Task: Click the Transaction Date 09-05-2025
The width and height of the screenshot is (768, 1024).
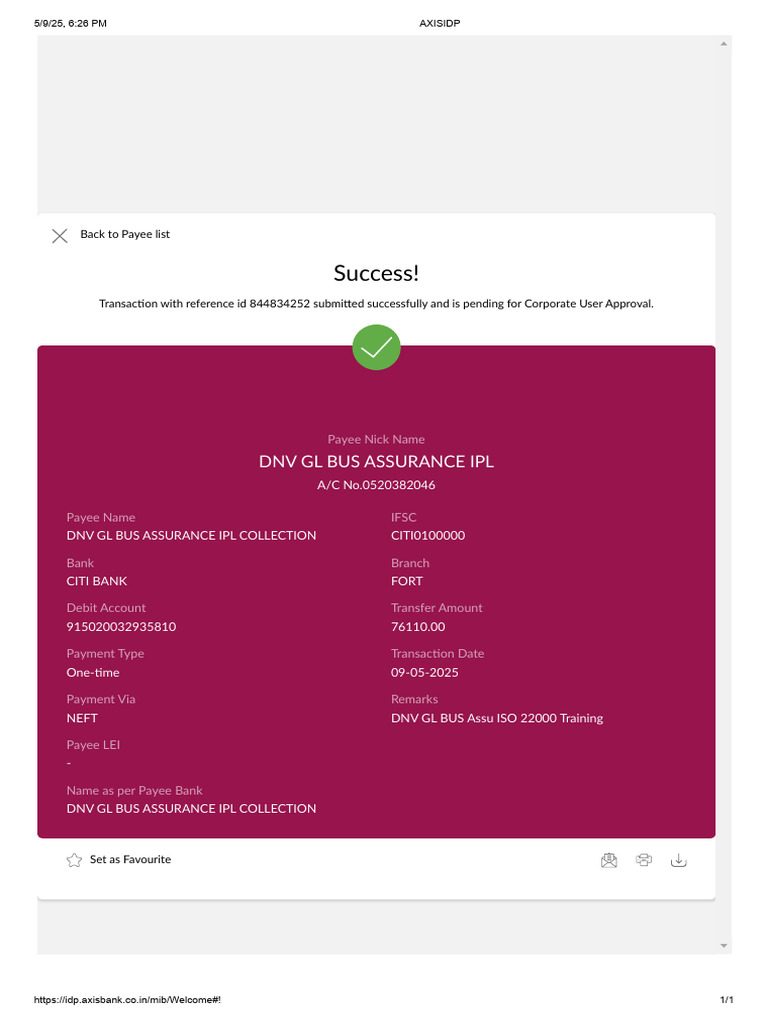Action: click(425, 672)
